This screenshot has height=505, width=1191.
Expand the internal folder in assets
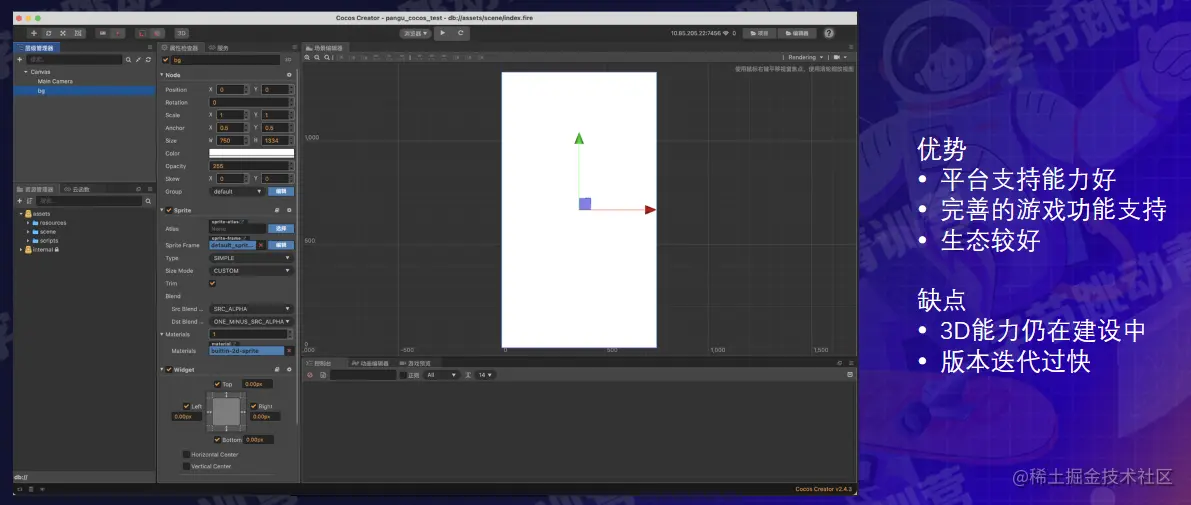pos(21,249)
